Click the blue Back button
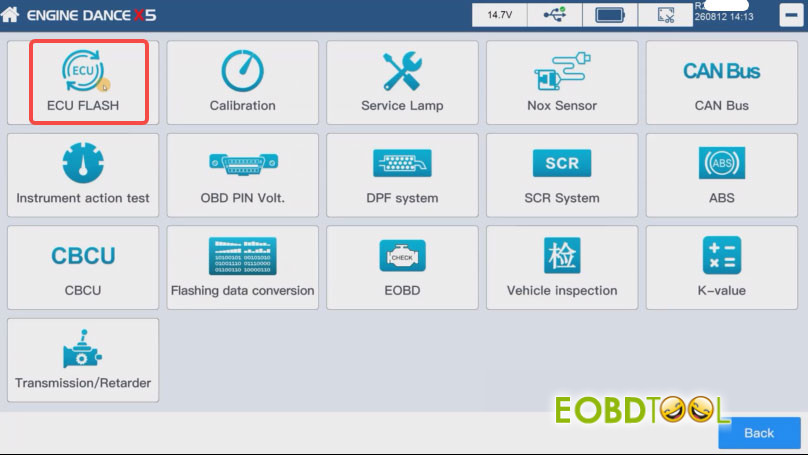 [760, 433]
